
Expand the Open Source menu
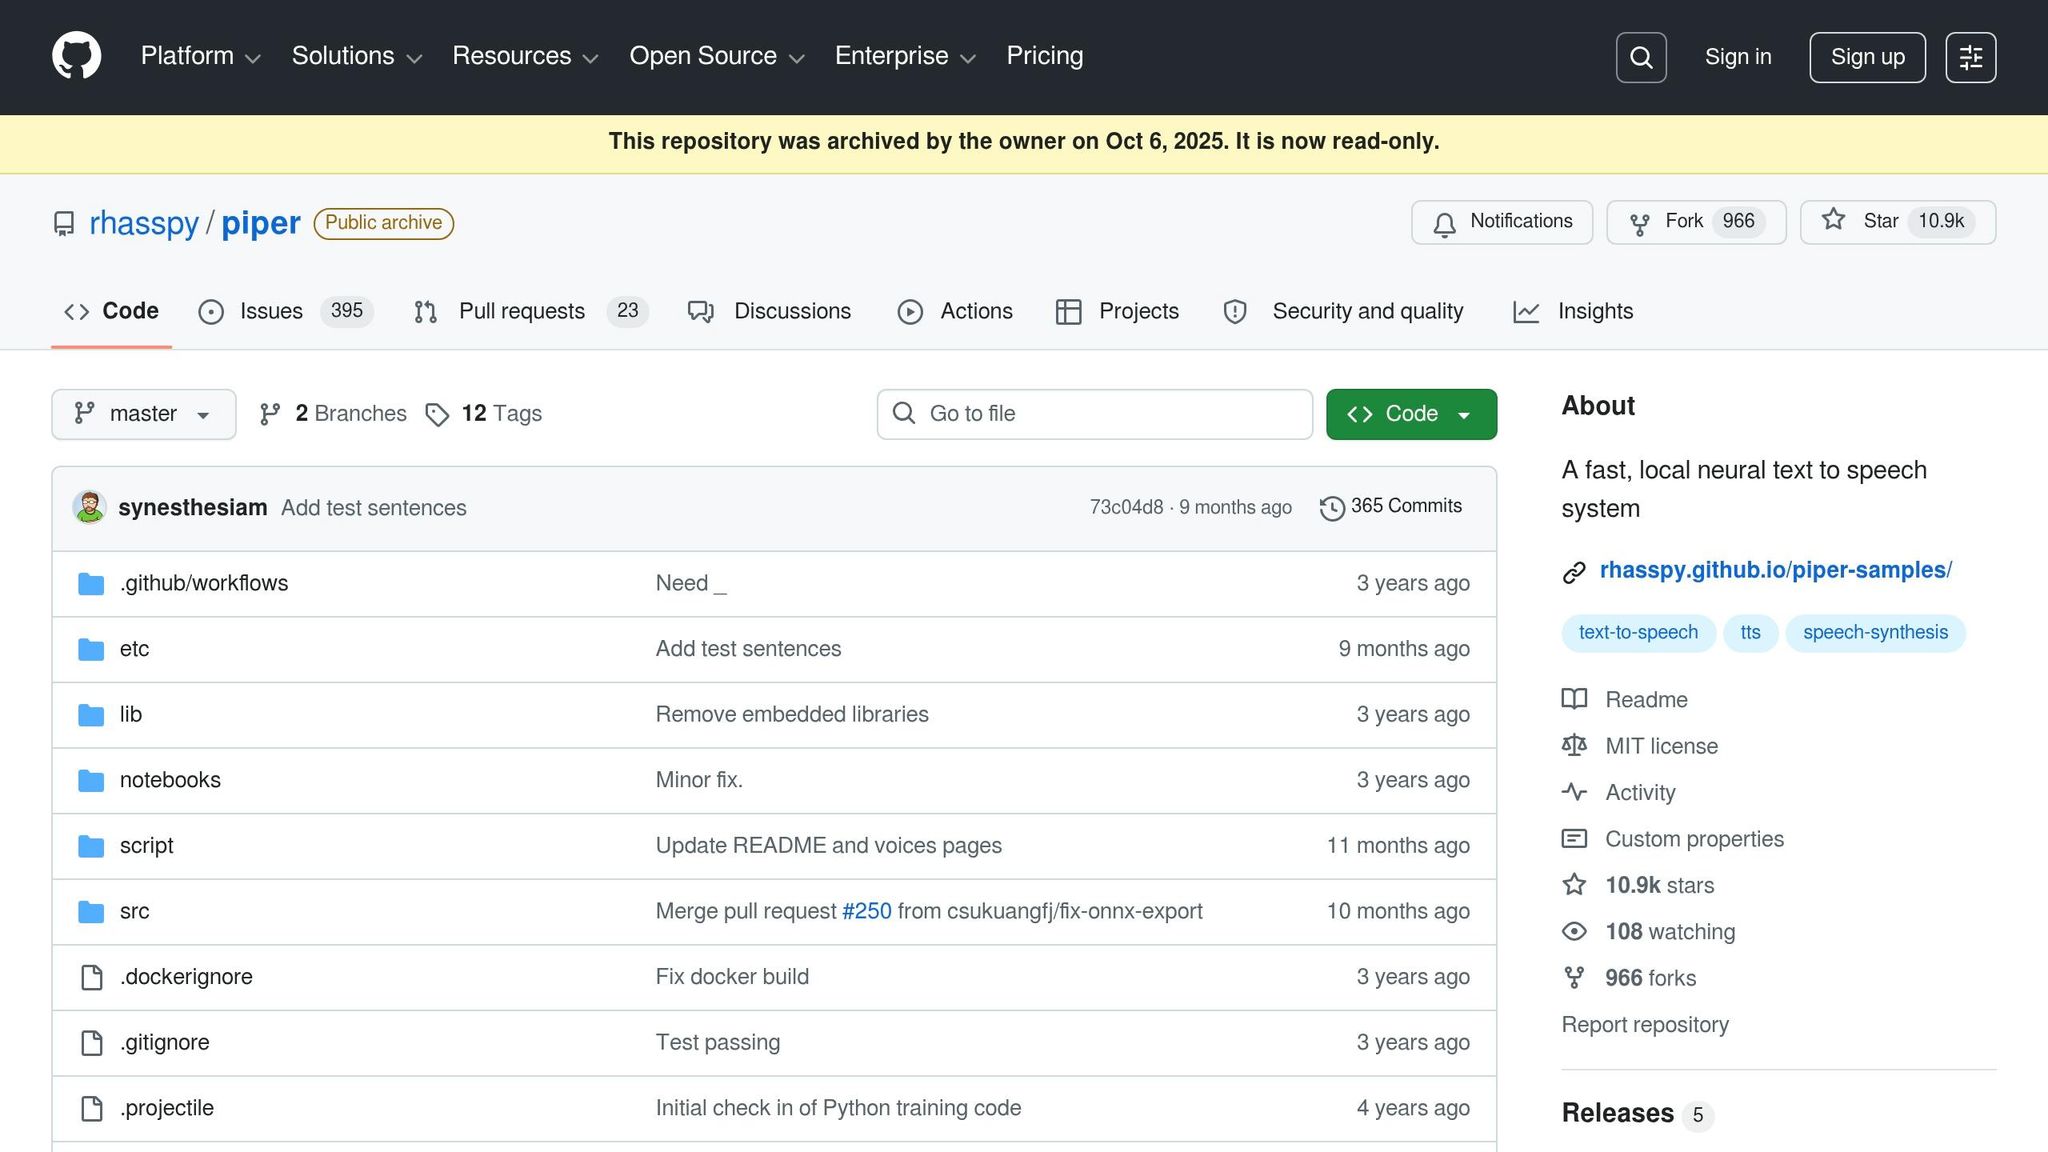coord(717,56)
